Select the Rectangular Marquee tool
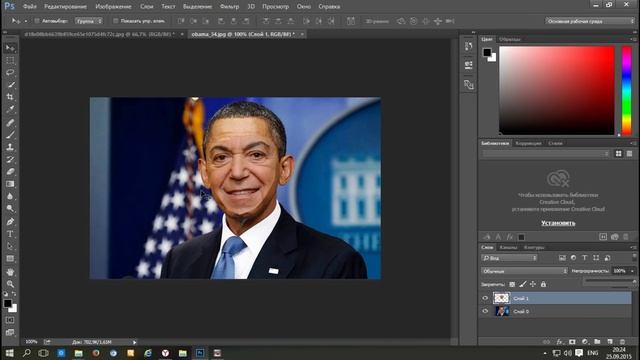Viewport: 640px width, 360px height. pos(10,60)
